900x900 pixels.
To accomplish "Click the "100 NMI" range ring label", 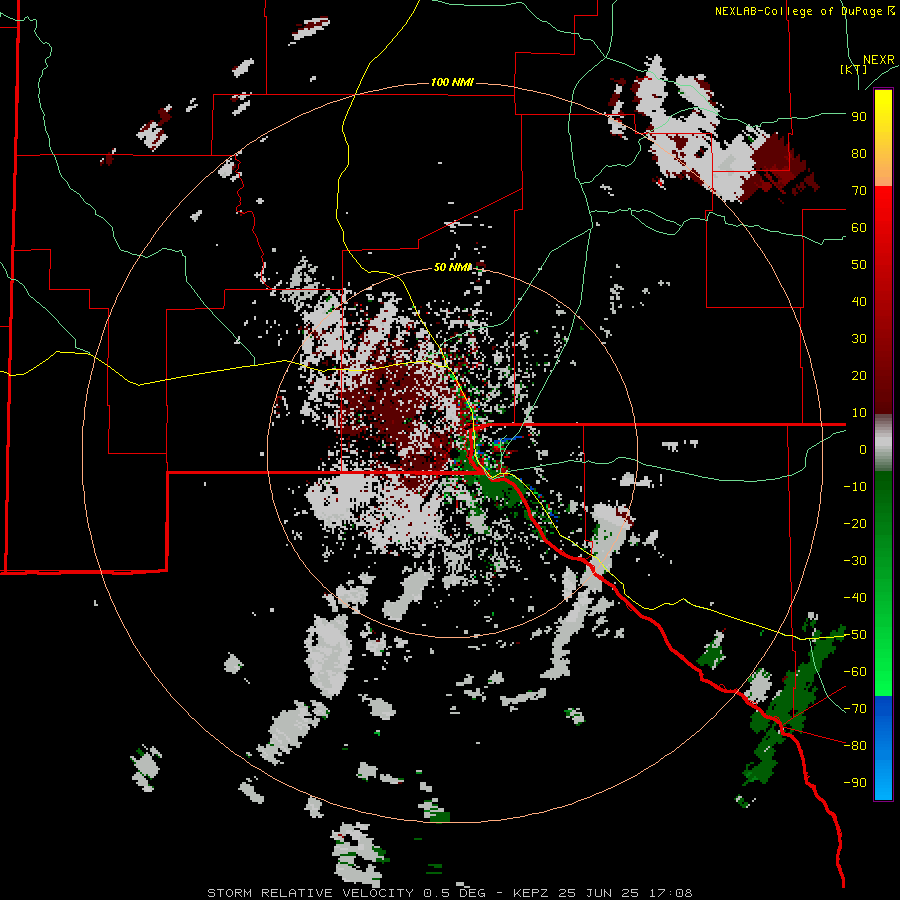I will (x=452, y=83).
